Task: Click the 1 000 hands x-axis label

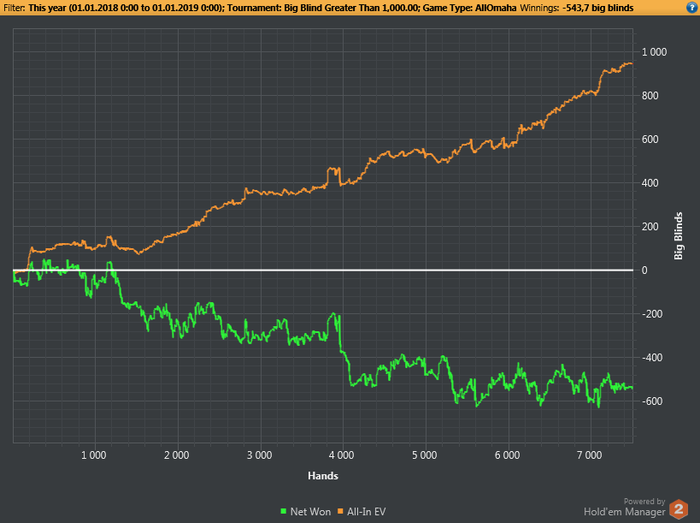Action: (x=93, y=455)
